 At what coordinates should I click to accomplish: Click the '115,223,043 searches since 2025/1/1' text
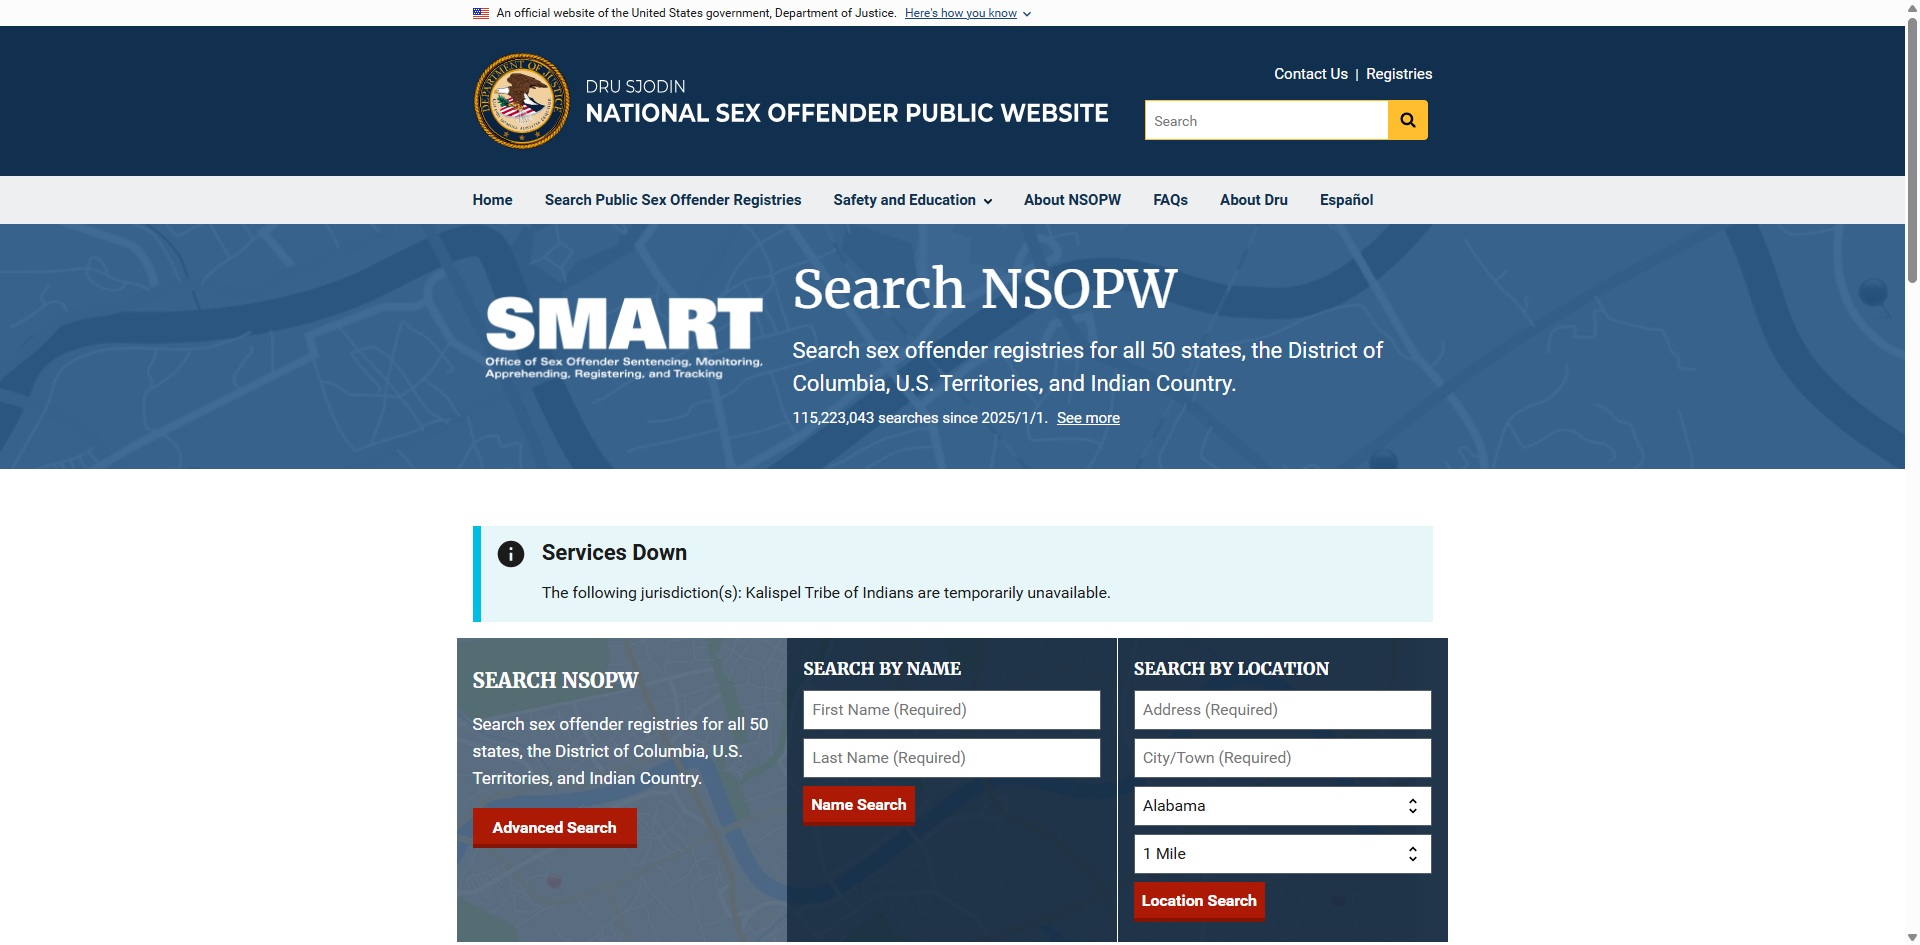pyautogui.click(x=920, y=418)
